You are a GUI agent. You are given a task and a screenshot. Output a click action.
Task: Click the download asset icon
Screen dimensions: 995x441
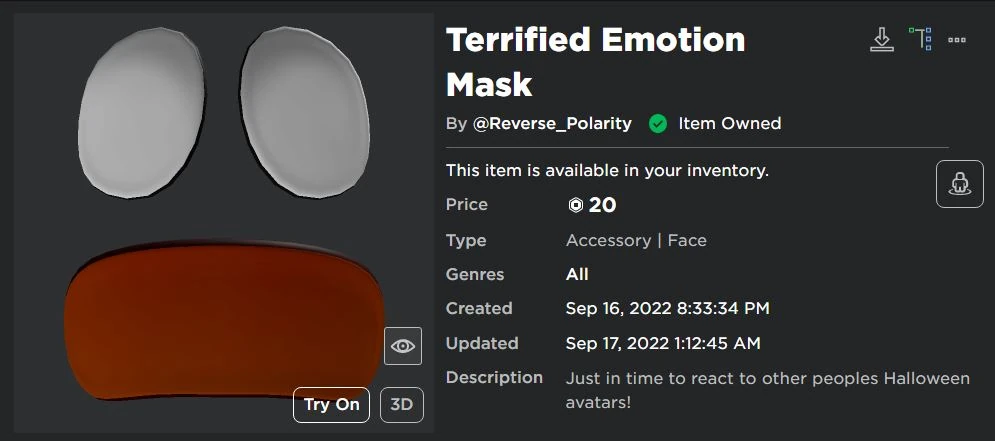click(881, 40)
